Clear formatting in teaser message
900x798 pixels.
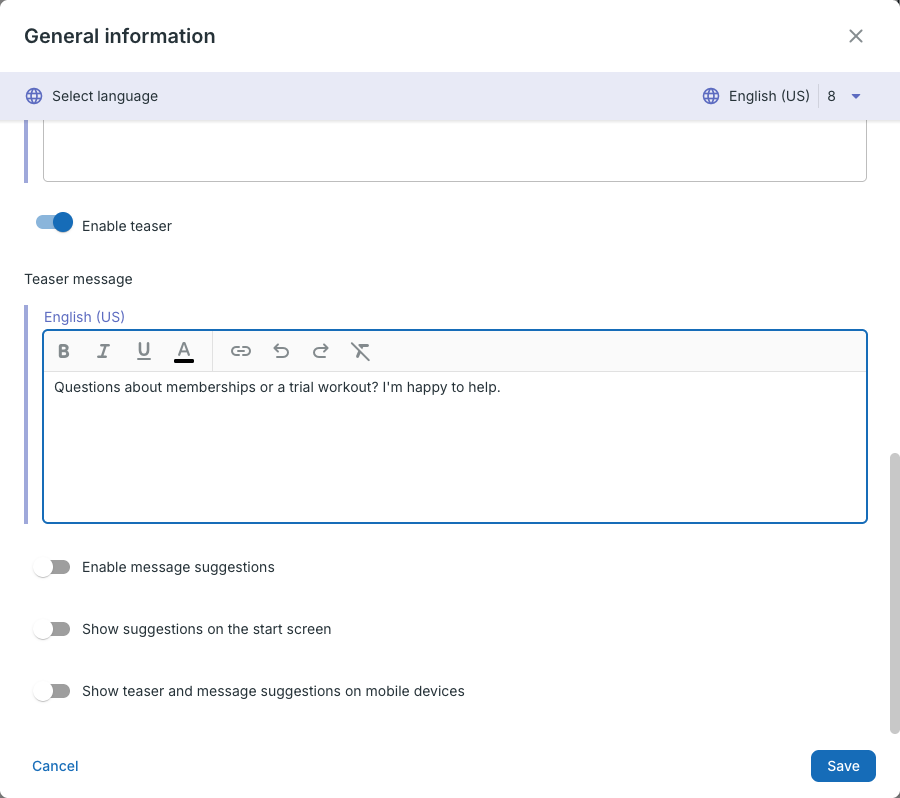(360, 351)
